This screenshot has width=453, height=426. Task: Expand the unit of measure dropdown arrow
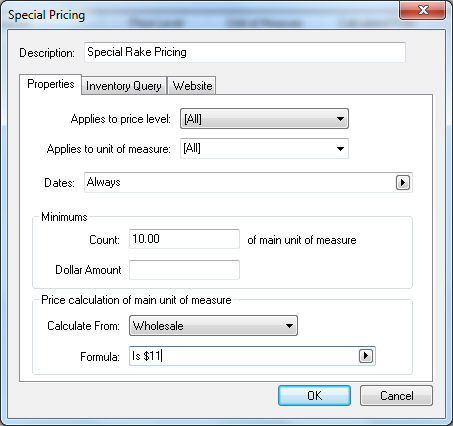pyautogui.click(x=340, y=149)
